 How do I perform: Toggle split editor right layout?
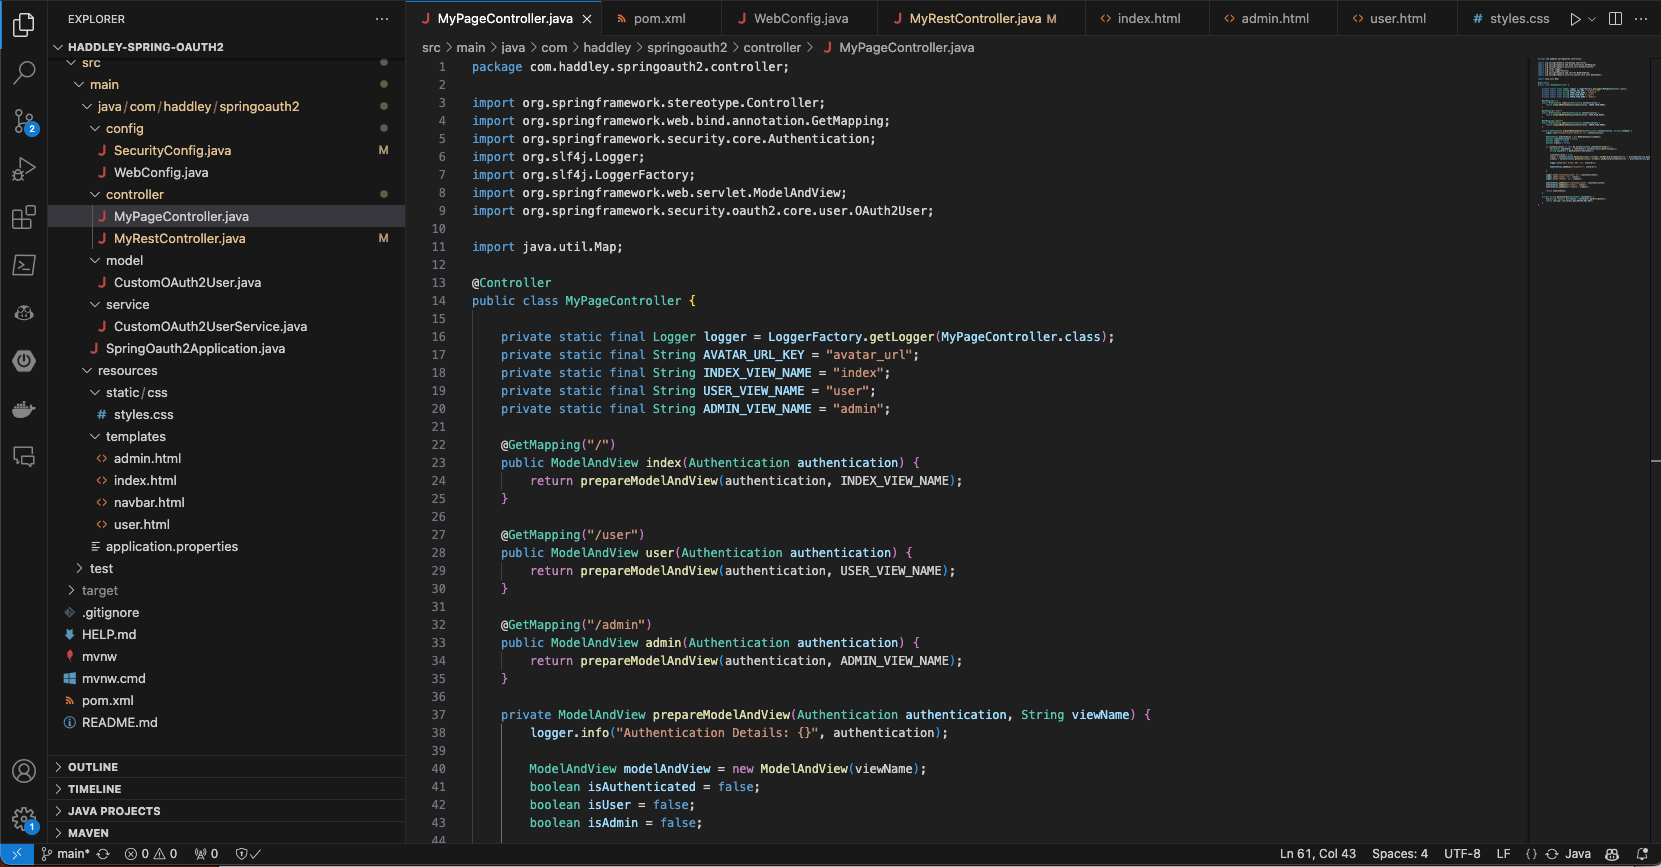click(x=1615, y=19)
